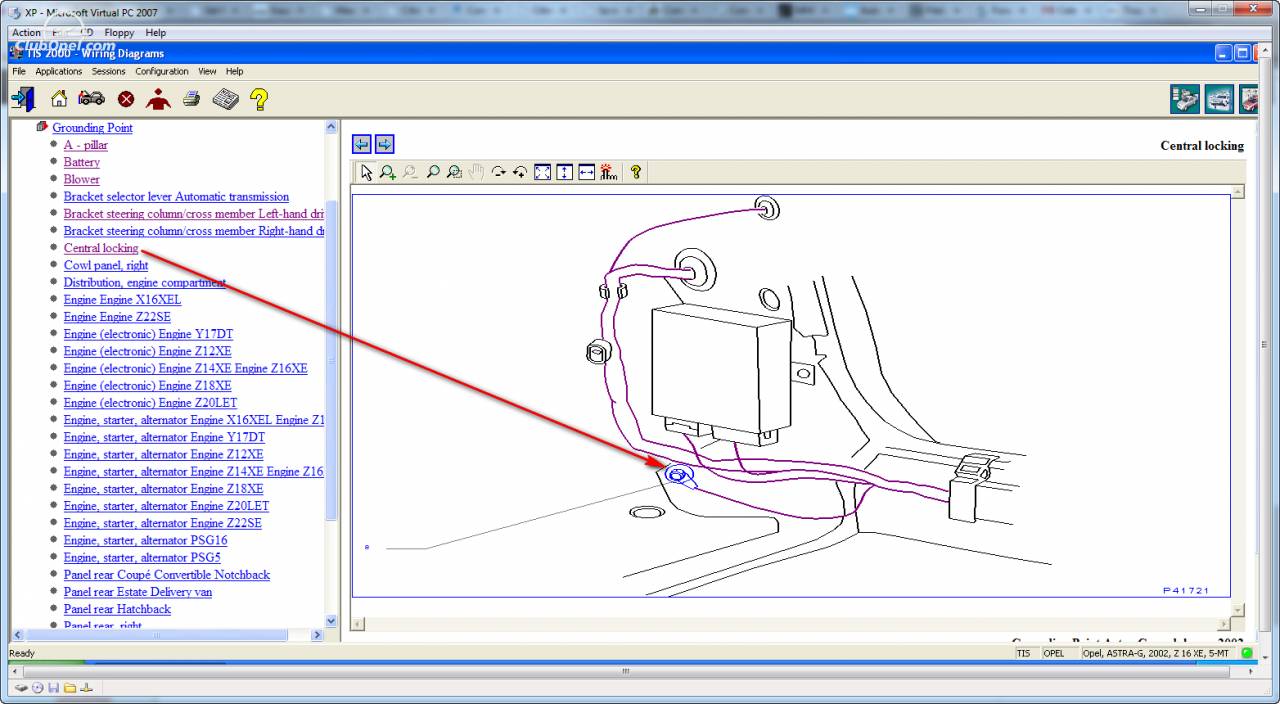1280x704 pixels.
Task: Select the zoom in magnifier tool
Action: coord(388,172)
